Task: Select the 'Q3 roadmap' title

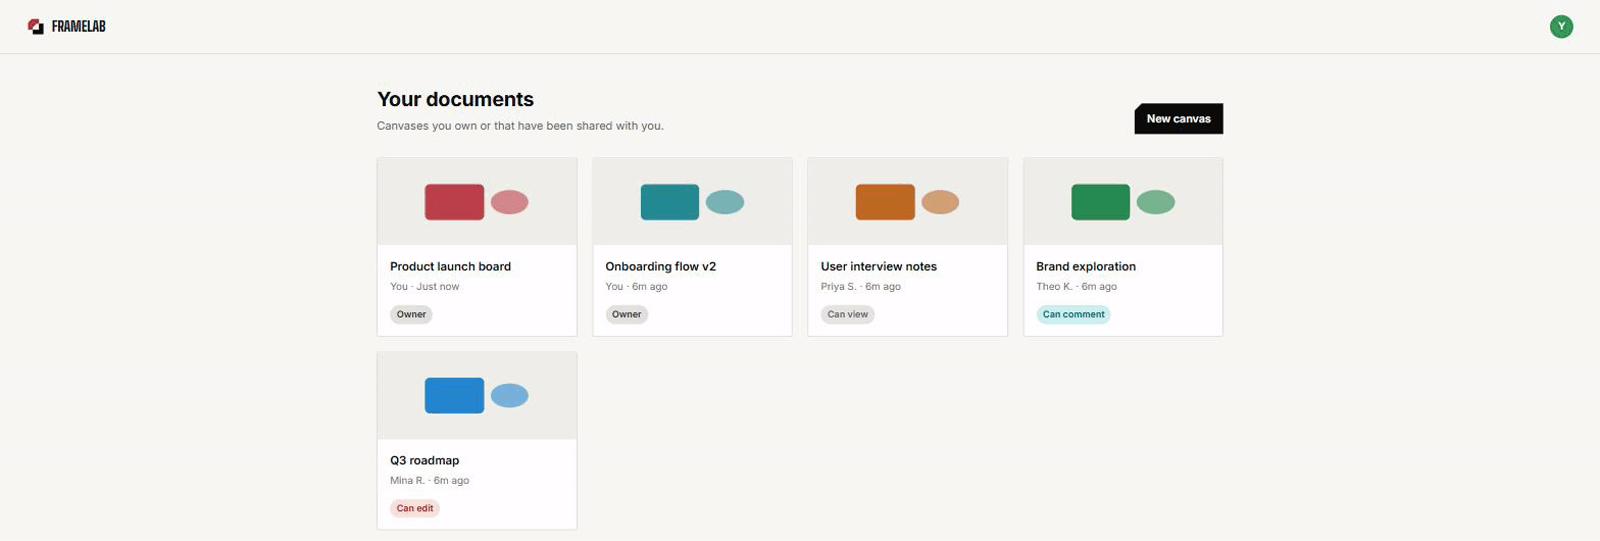Action: tap(425, 461)
